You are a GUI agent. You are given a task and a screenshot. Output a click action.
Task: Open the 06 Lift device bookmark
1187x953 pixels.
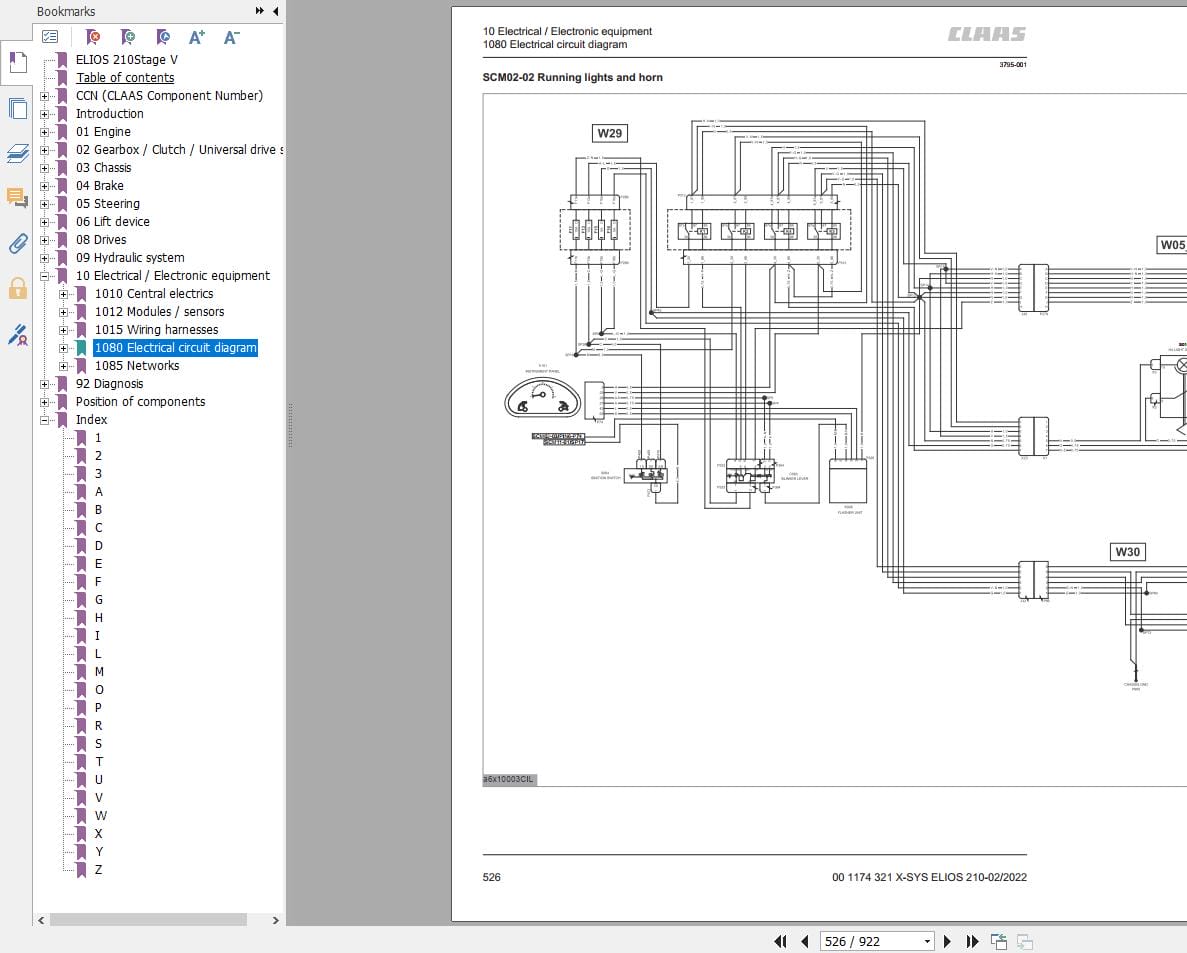(x=113, y=222)
